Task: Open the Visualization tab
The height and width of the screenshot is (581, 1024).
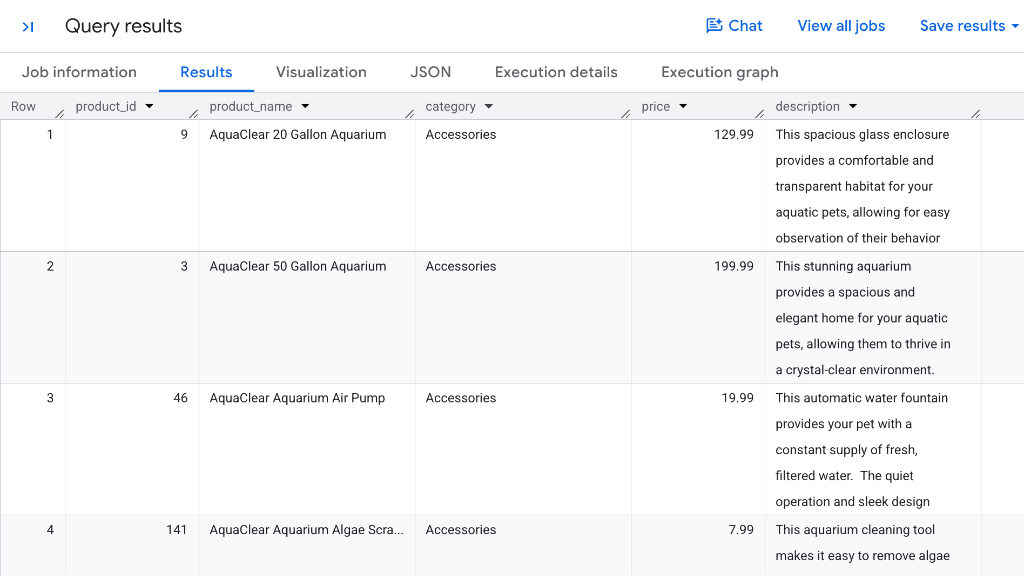Action: coord(321,72)
